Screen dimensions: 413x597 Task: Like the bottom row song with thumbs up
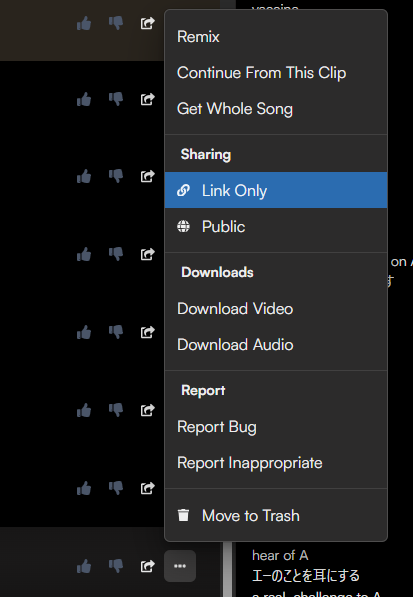84,566
